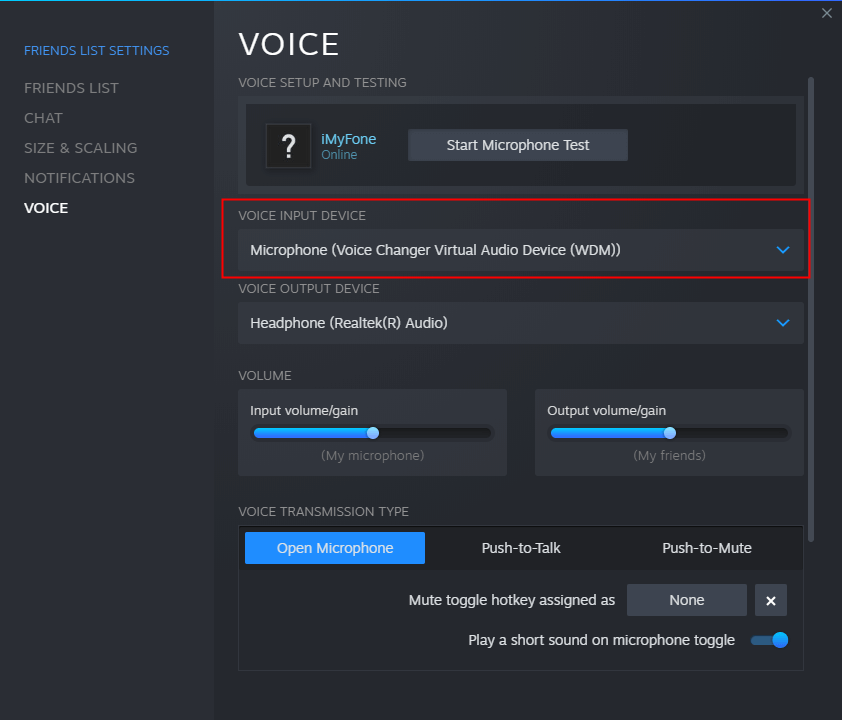Click the vertical scrollbar of voice settings

[811, 309]
